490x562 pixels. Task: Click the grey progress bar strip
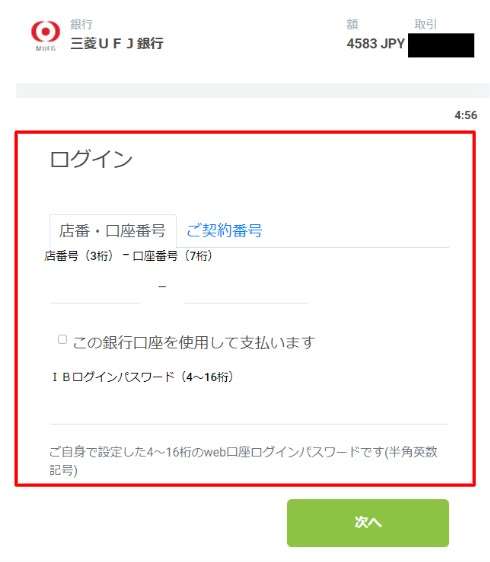[x=253, y=91]
